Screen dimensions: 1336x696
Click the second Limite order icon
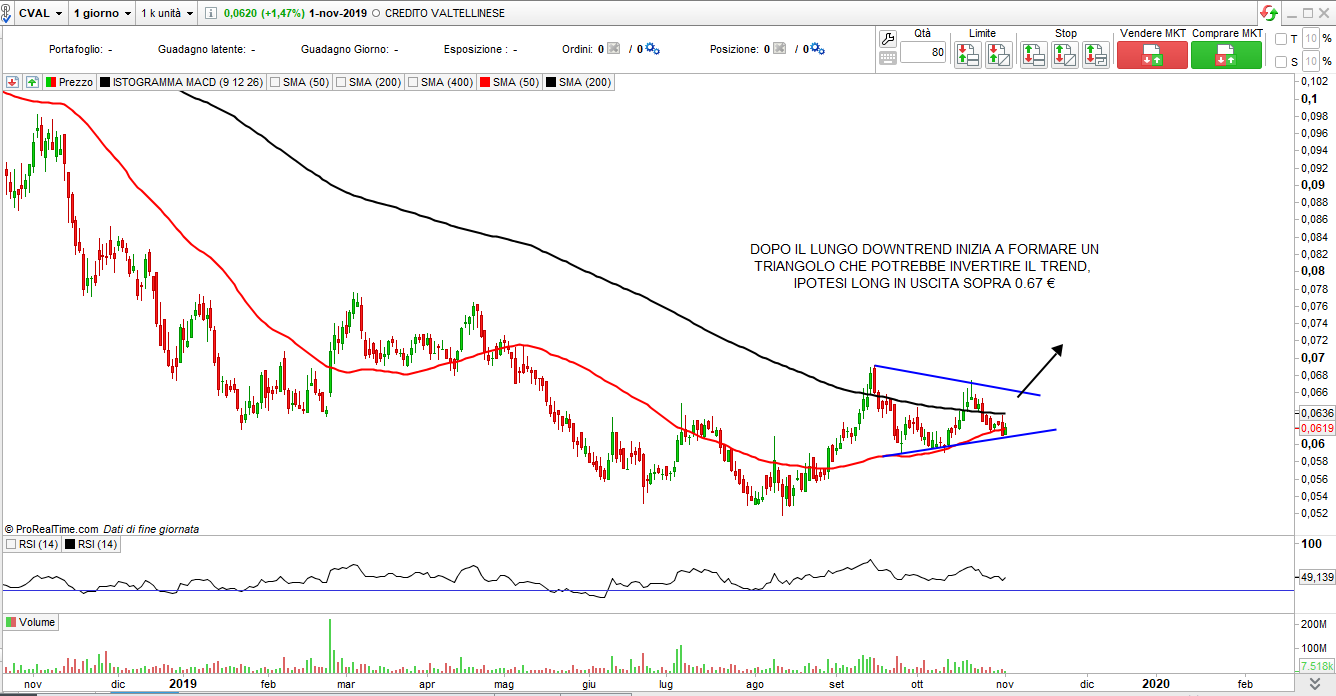point(998,55)
